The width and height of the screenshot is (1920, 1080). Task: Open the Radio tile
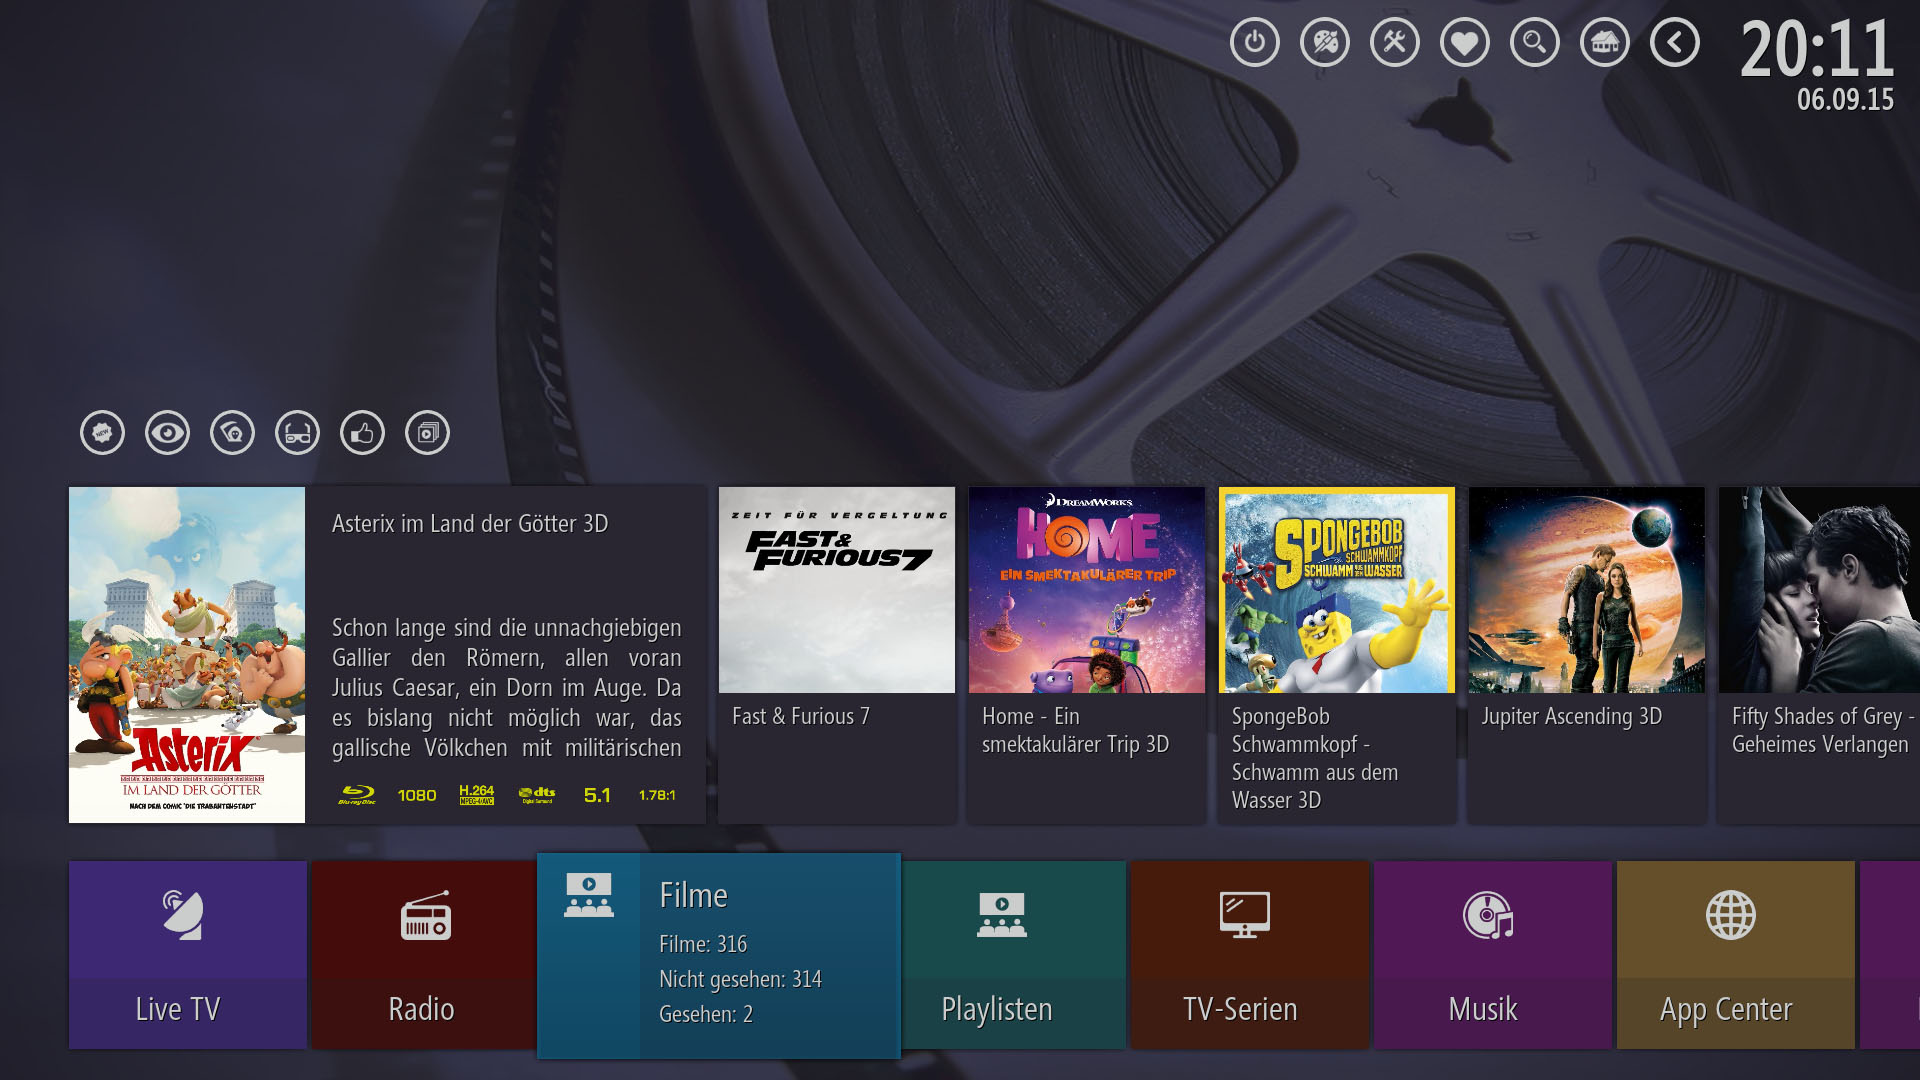click(x=423, y=955)
